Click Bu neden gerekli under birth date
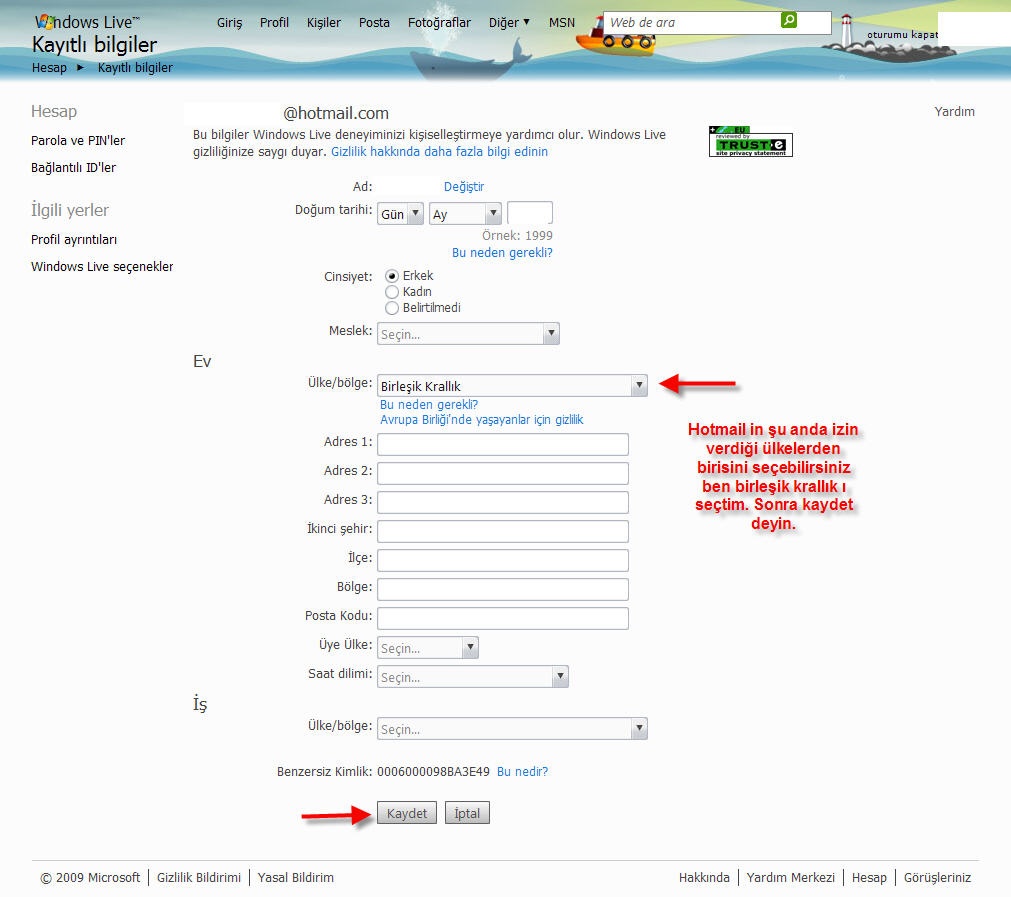Viewport: 1011px width, 897px height. [x=502, y=252]
